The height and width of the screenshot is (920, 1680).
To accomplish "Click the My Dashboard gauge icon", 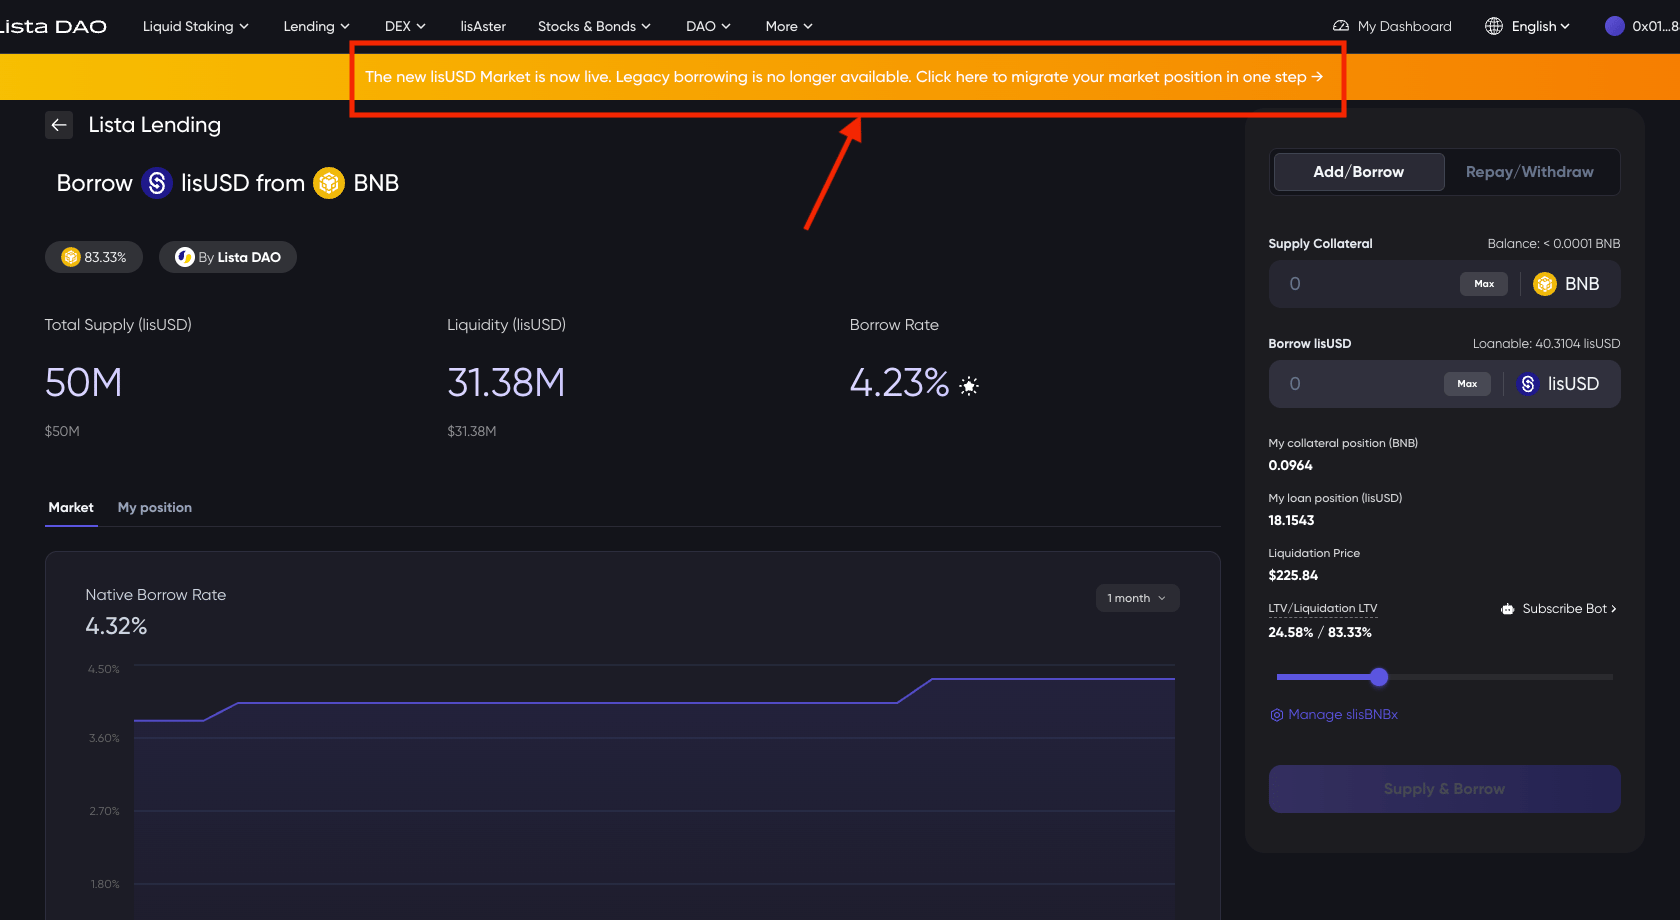I will click(1341, 26).
